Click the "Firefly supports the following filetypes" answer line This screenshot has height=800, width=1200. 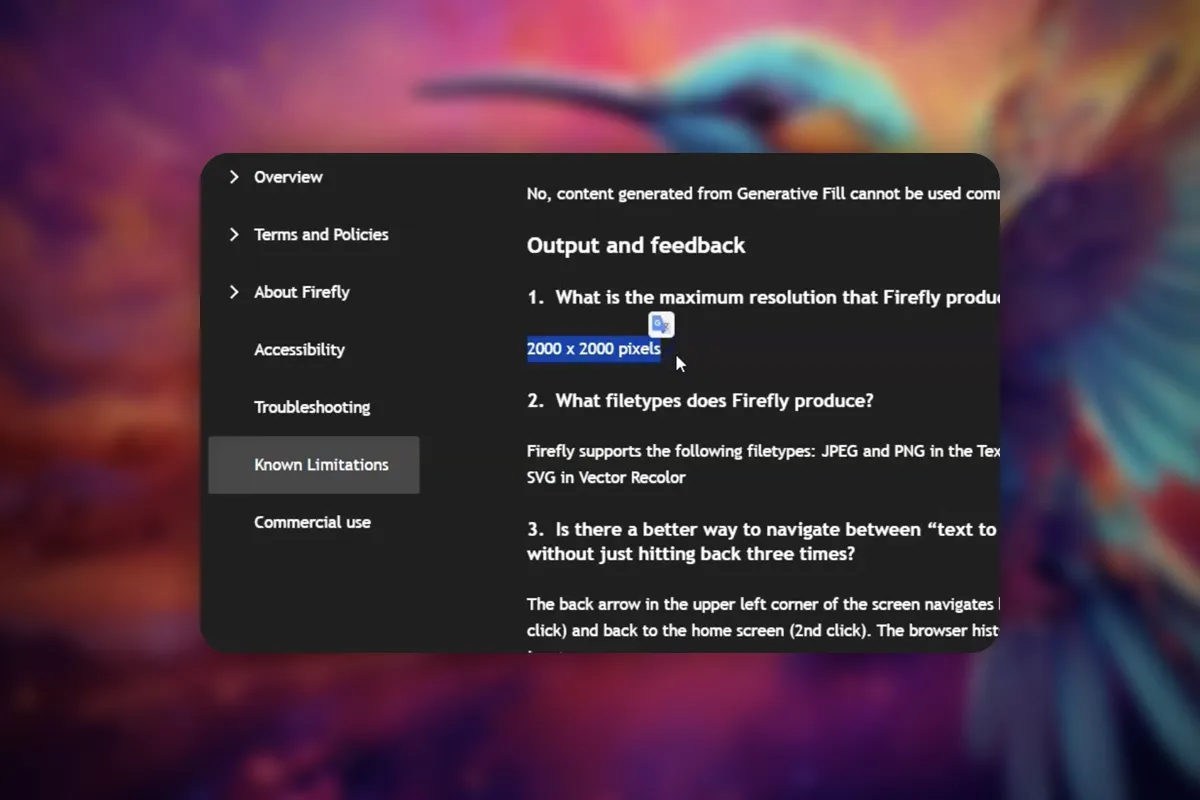click(x=763, y=451)
